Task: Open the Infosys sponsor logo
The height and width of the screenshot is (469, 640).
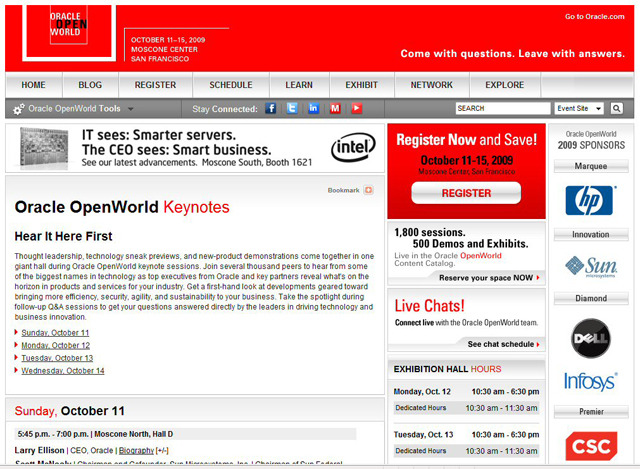Action: coord(591,382)
